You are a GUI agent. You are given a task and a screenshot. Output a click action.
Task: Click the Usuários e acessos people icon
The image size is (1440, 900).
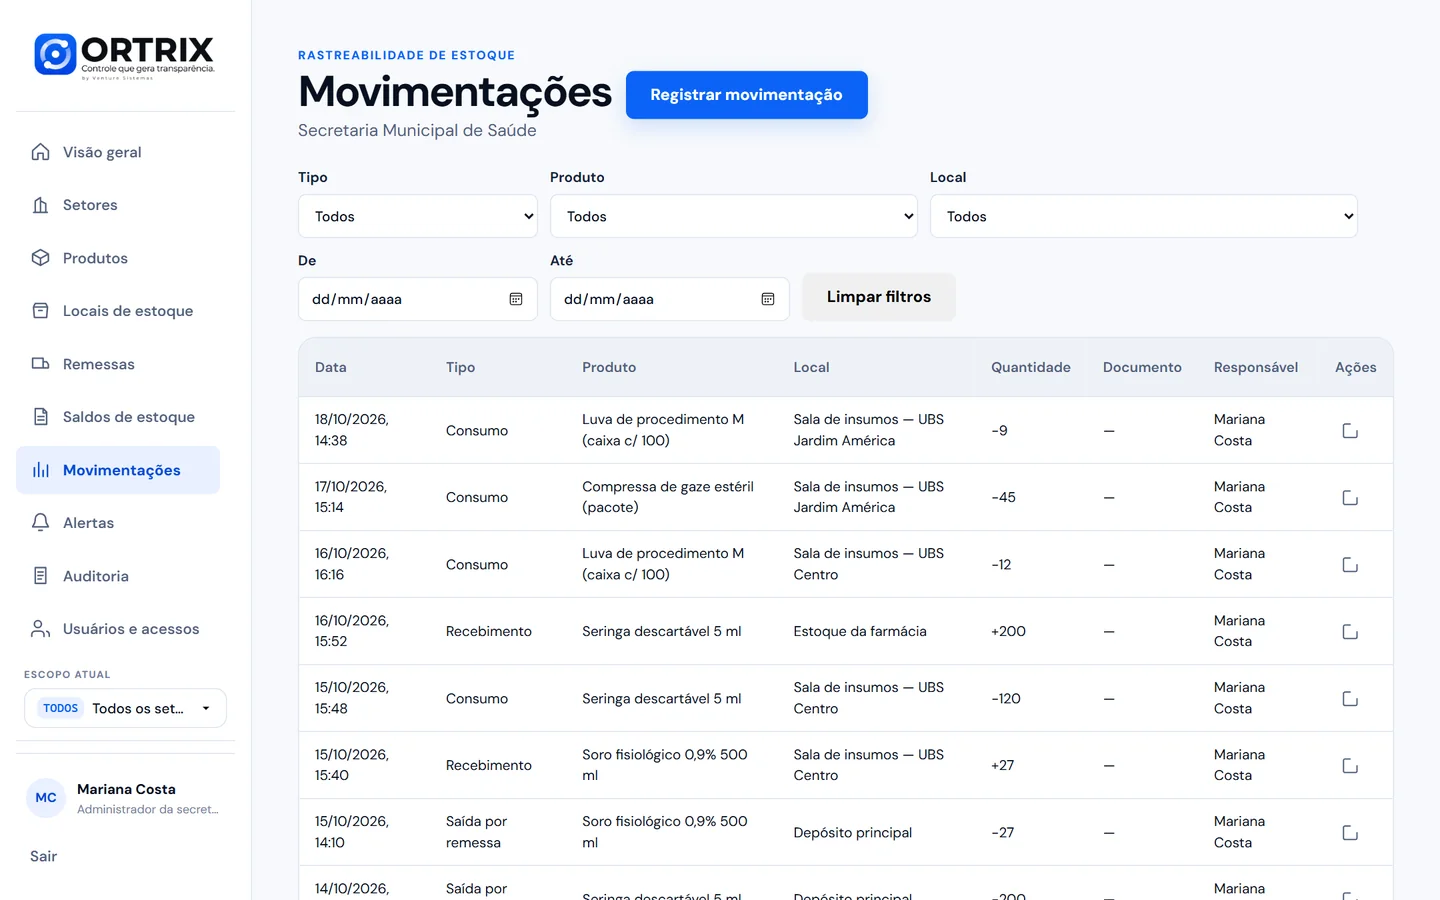click(x=40, y=629)
